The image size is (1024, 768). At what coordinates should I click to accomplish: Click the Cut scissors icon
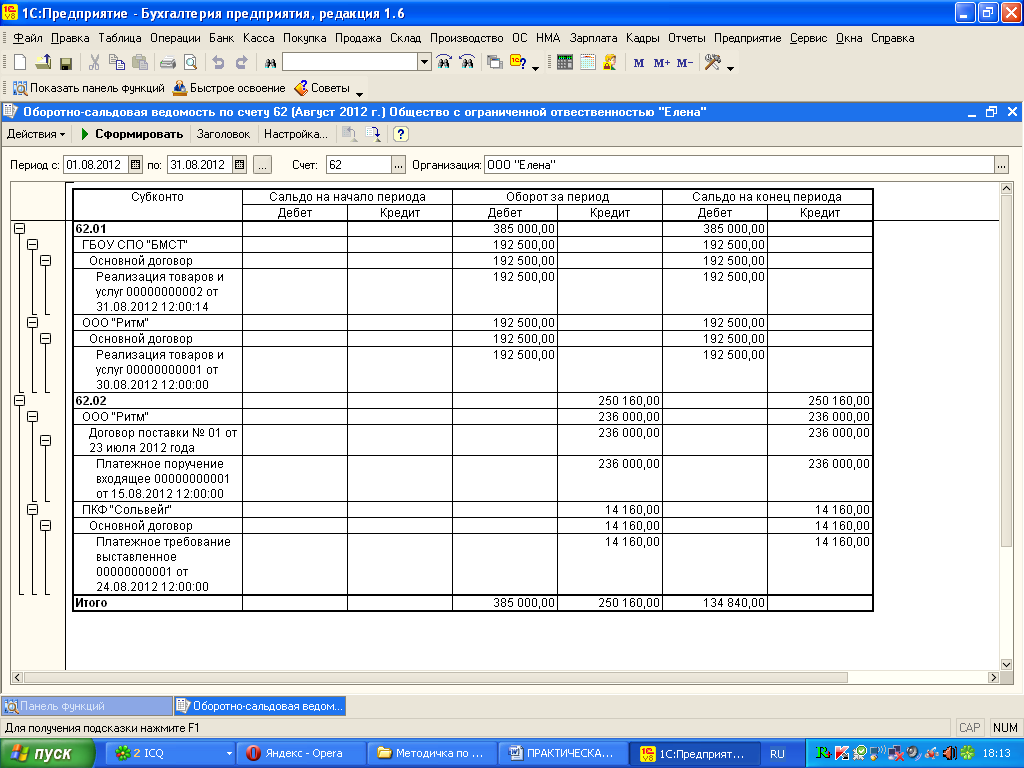click(x=95, y=63)
